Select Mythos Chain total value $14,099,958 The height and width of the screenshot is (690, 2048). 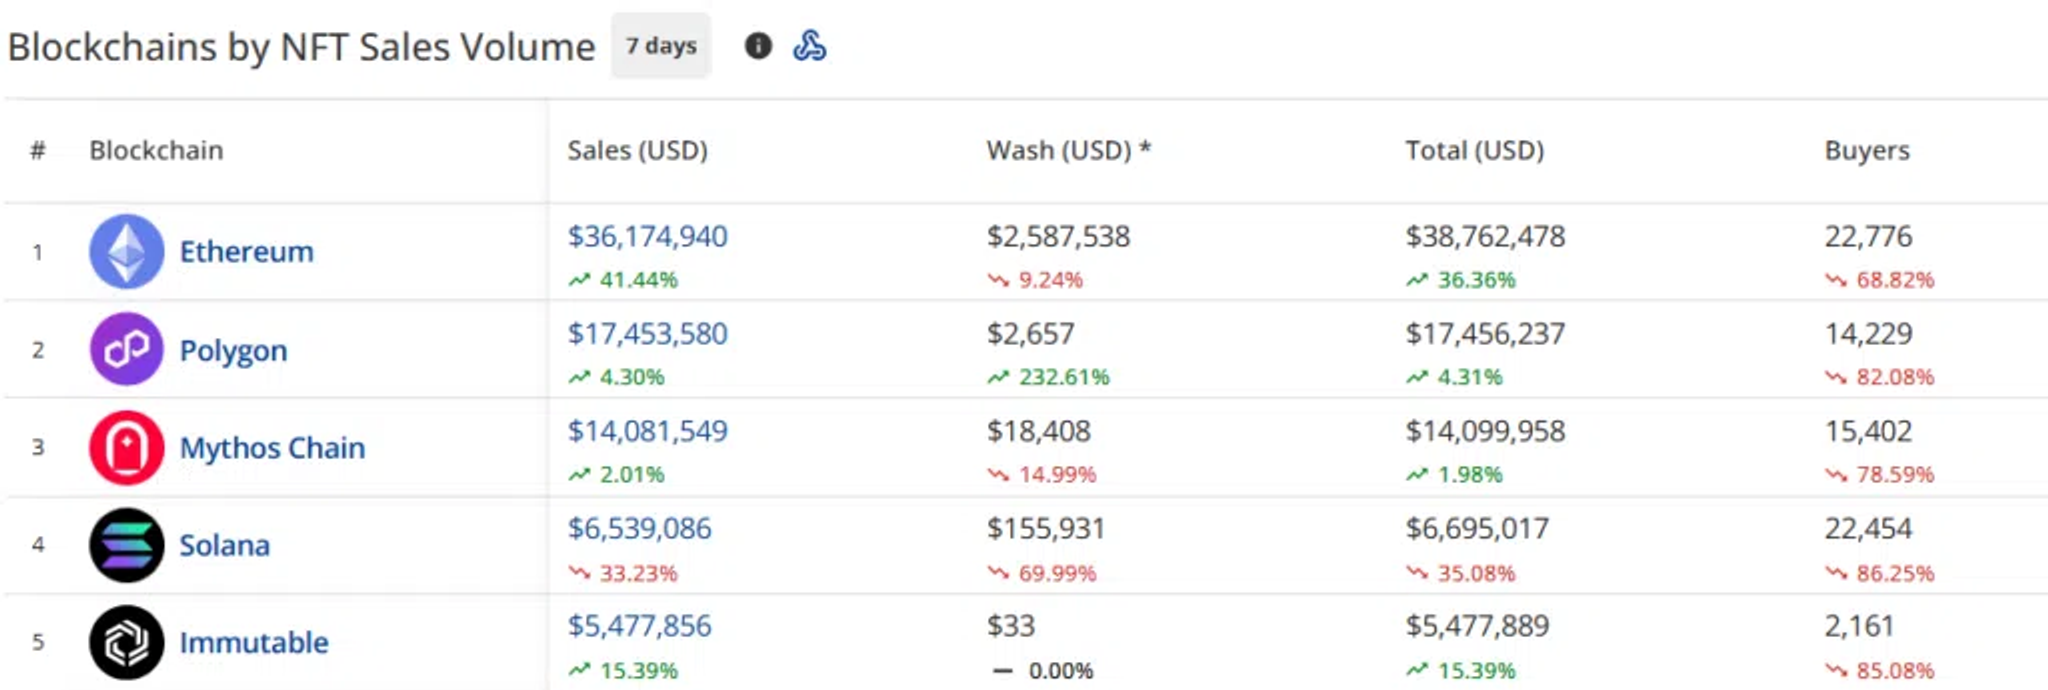(1485, 431)
